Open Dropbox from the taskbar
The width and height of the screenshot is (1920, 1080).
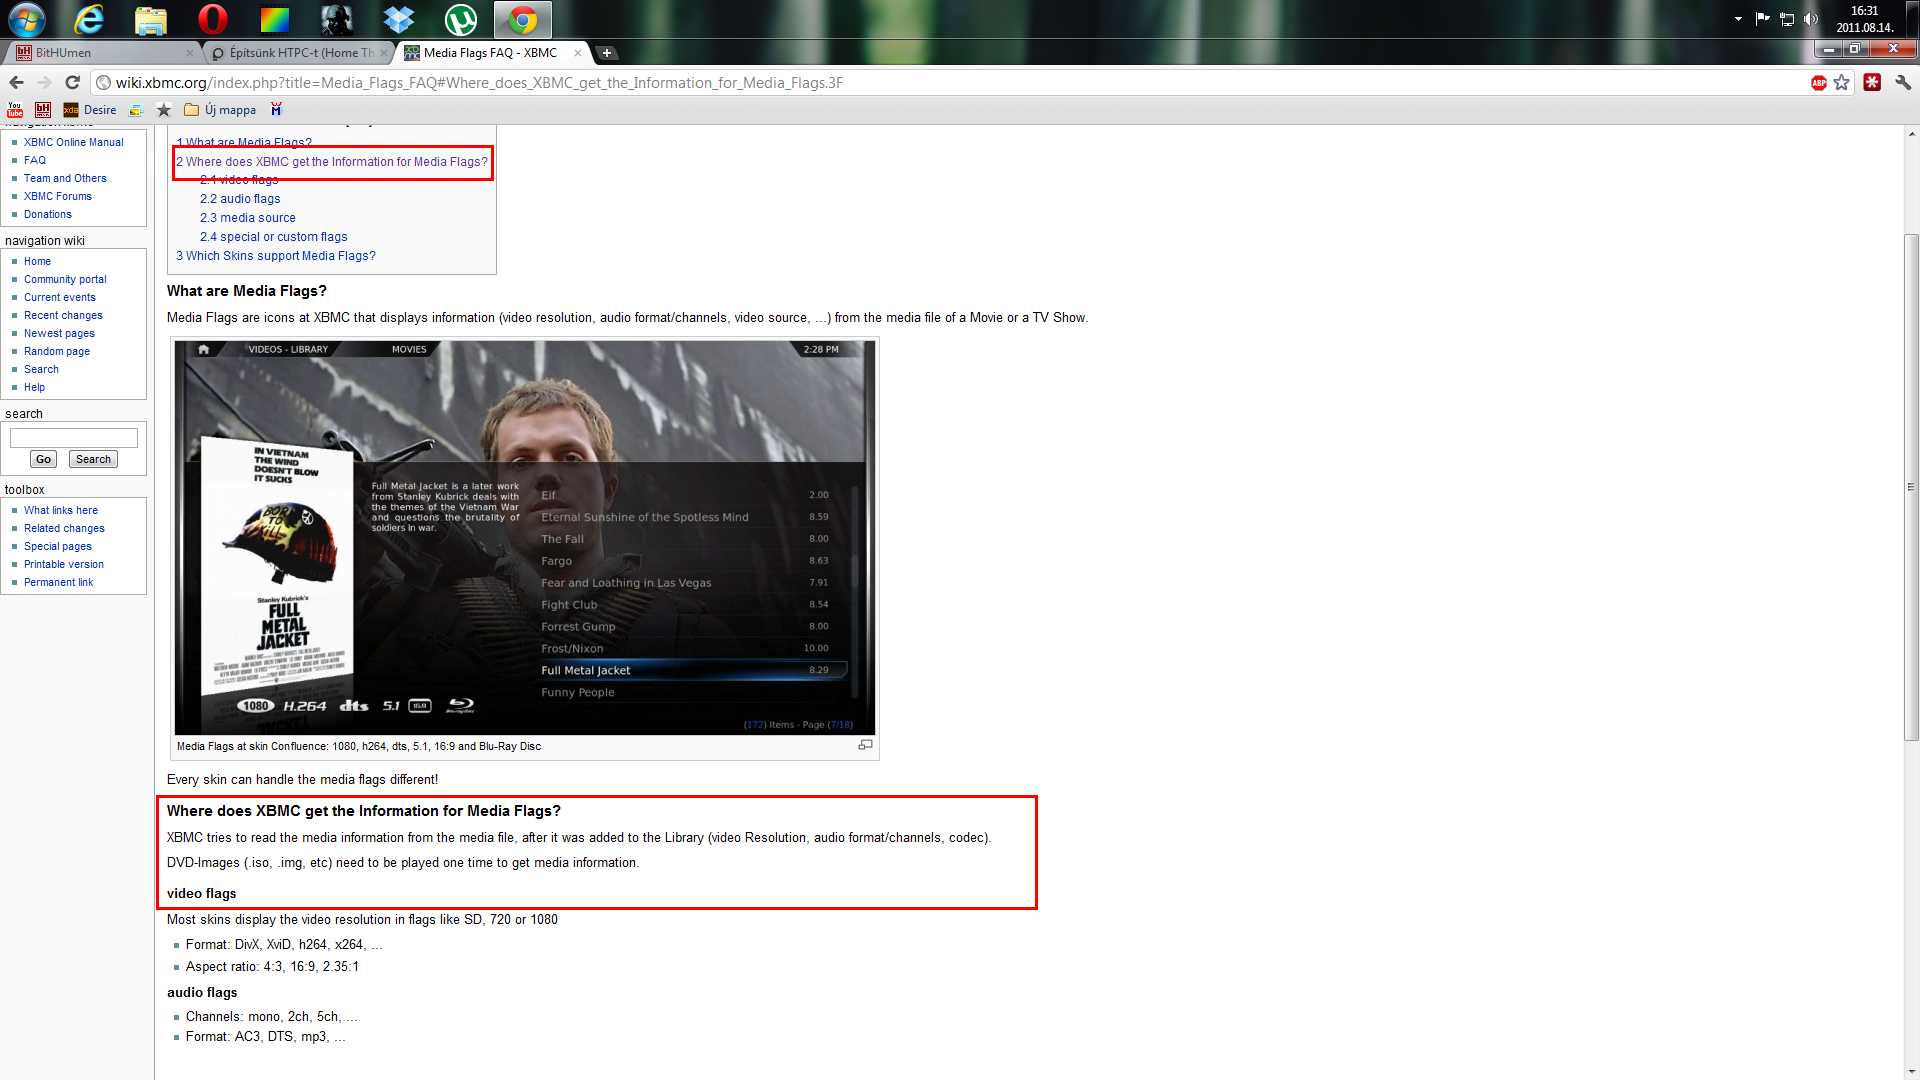[398, 19]
